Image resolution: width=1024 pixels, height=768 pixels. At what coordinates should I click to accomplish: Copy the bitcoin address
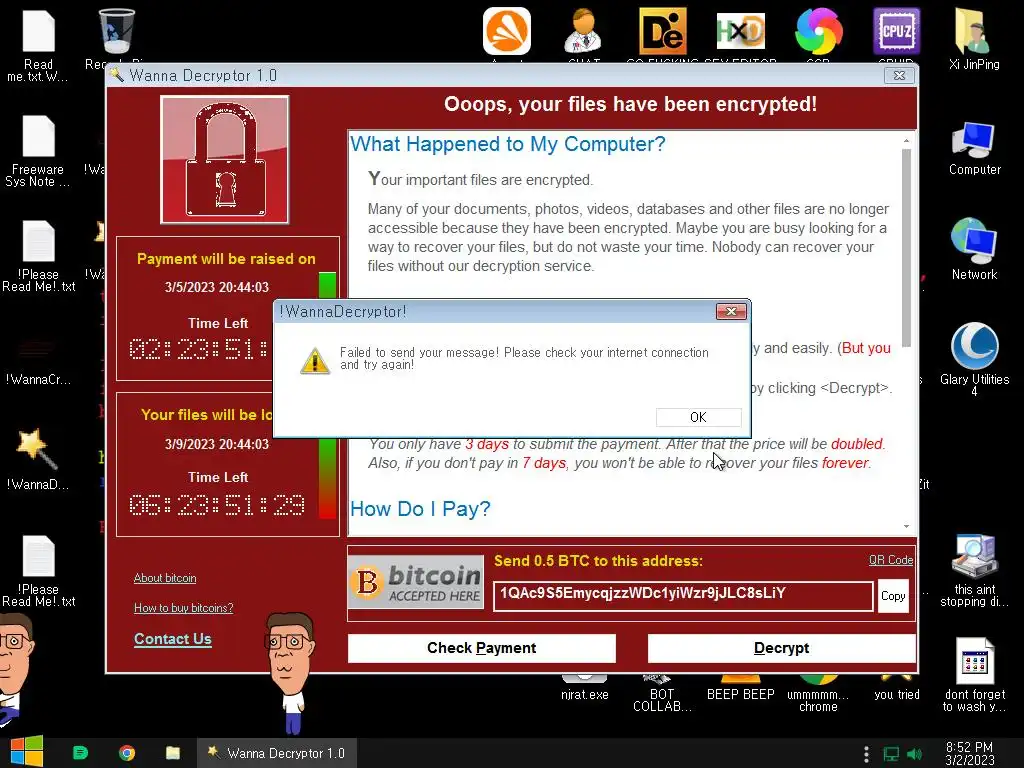[x=893, y=596]
